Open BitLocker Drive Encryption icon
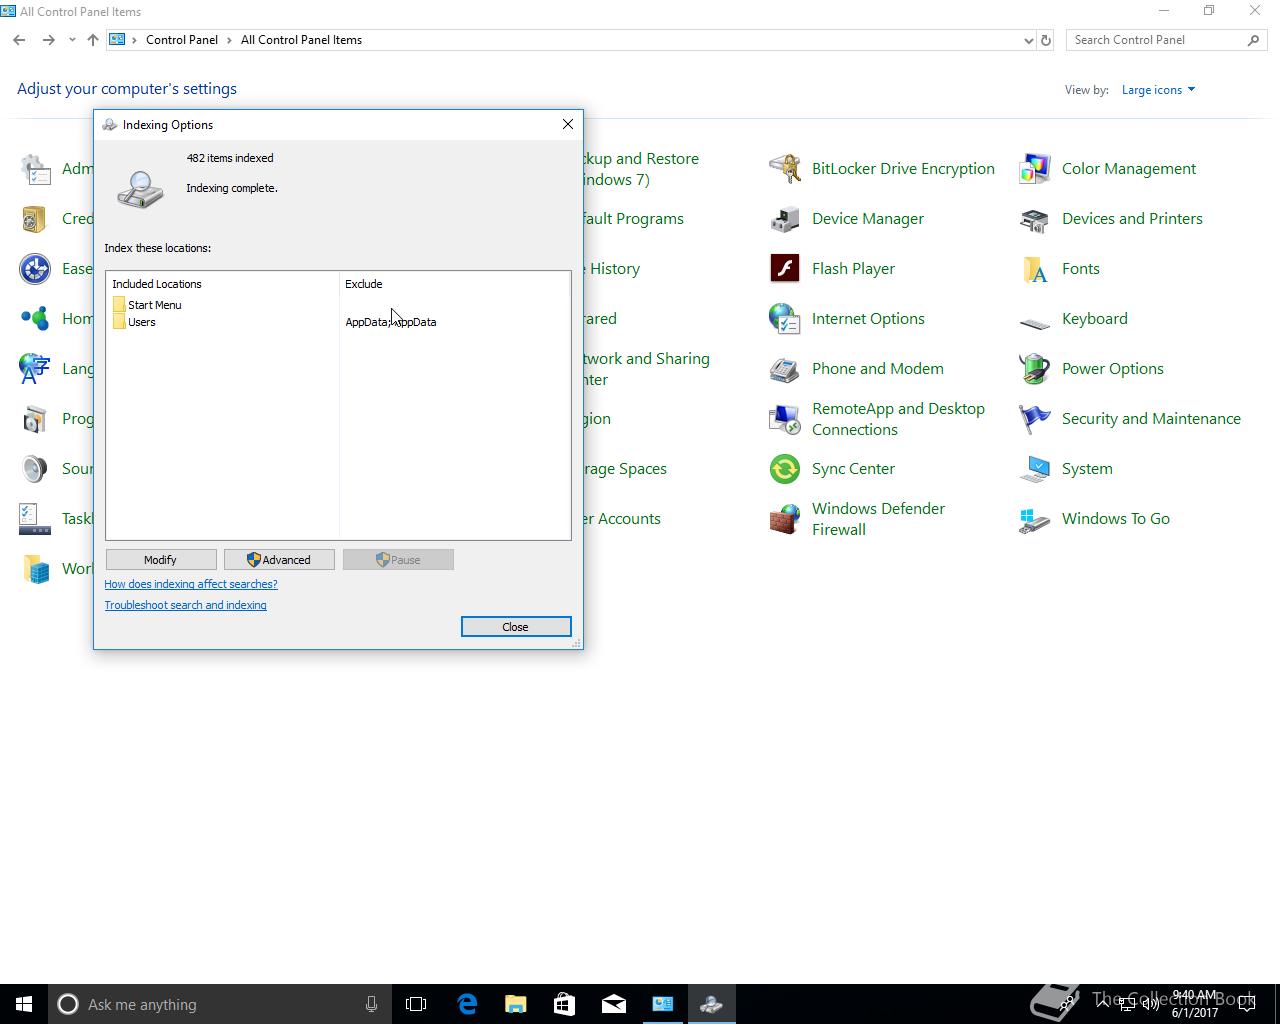This screenshot has height=1024, width=1280. coord(785,169)
